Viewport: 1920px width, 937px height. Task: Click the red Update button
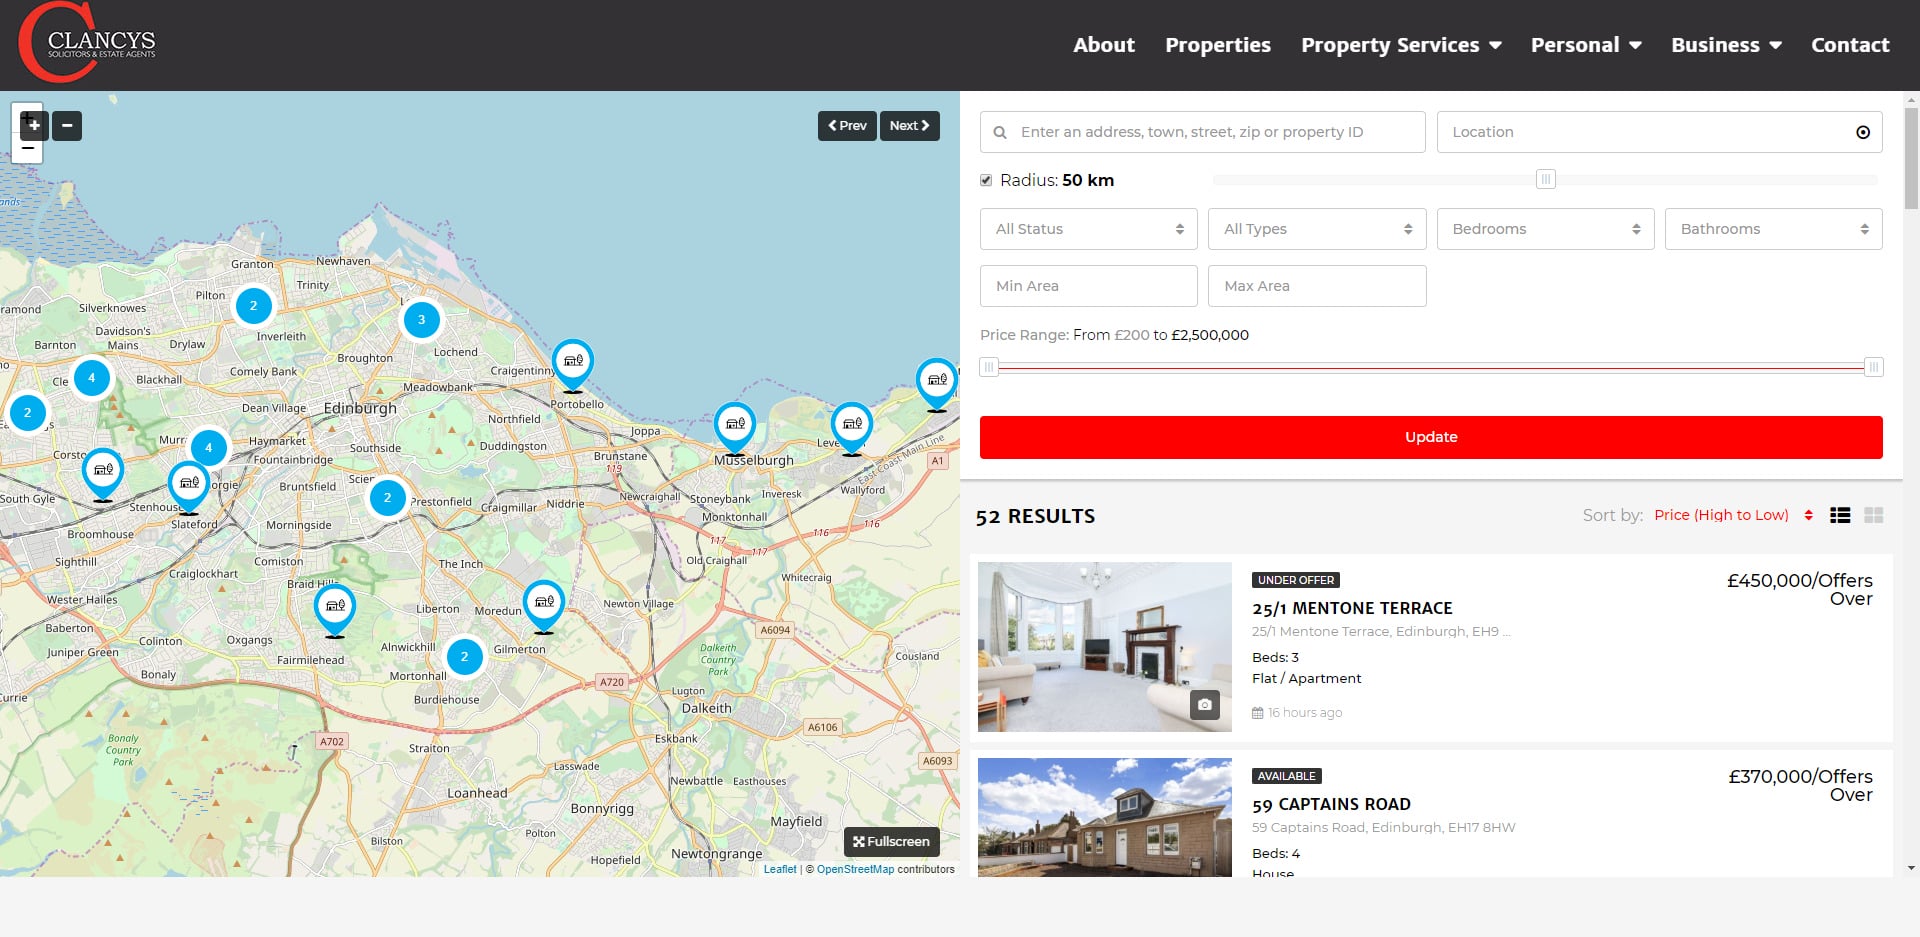[x=1431, y=437]
